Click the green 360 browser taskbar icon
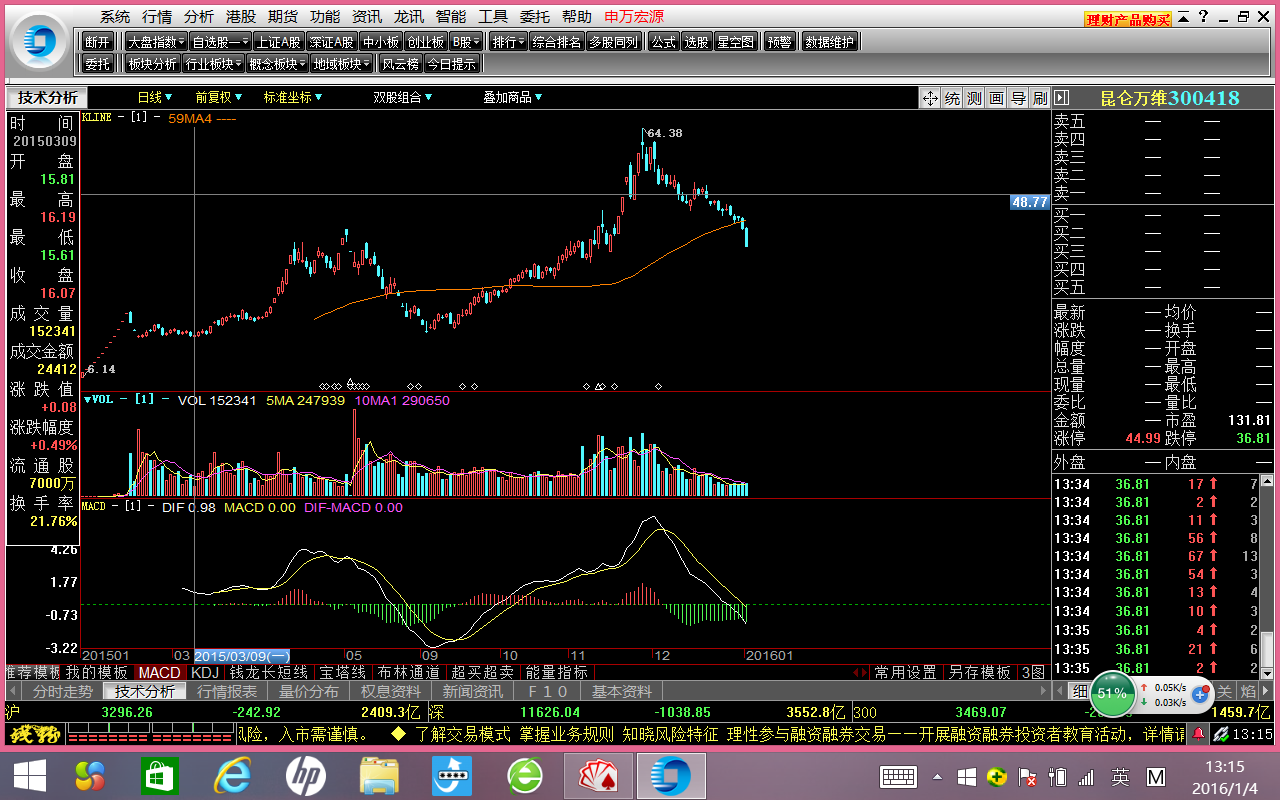The width and height of the screenshot is (1280, 800). pos(525,776)
